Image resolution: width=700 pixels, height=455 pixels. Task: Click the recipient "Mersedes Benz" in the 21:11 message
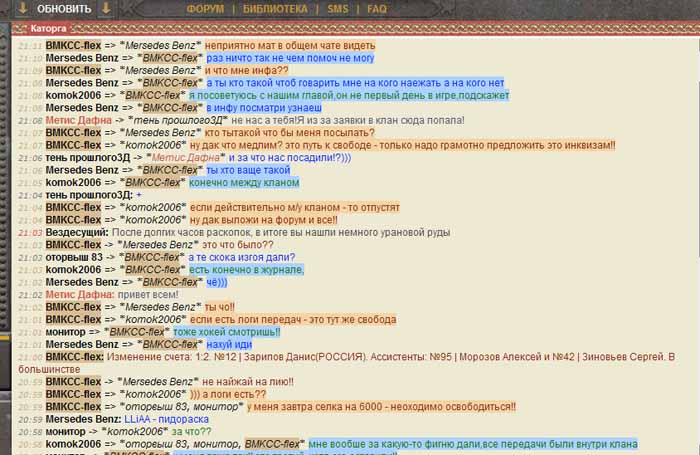point(160,46)
